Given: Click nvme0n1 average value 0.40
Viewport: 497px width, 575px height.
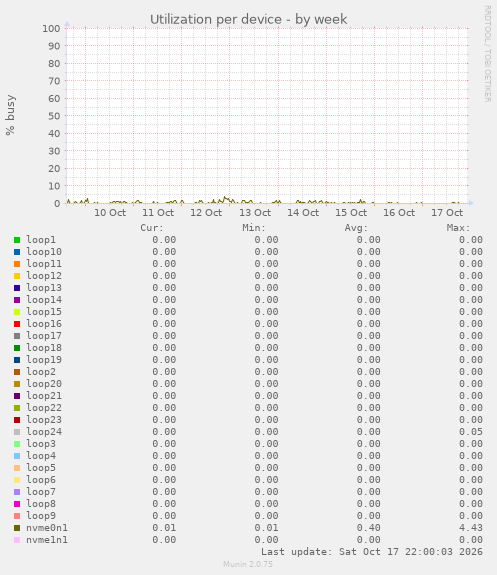Looking at the screenshot, I should point(368,528).
